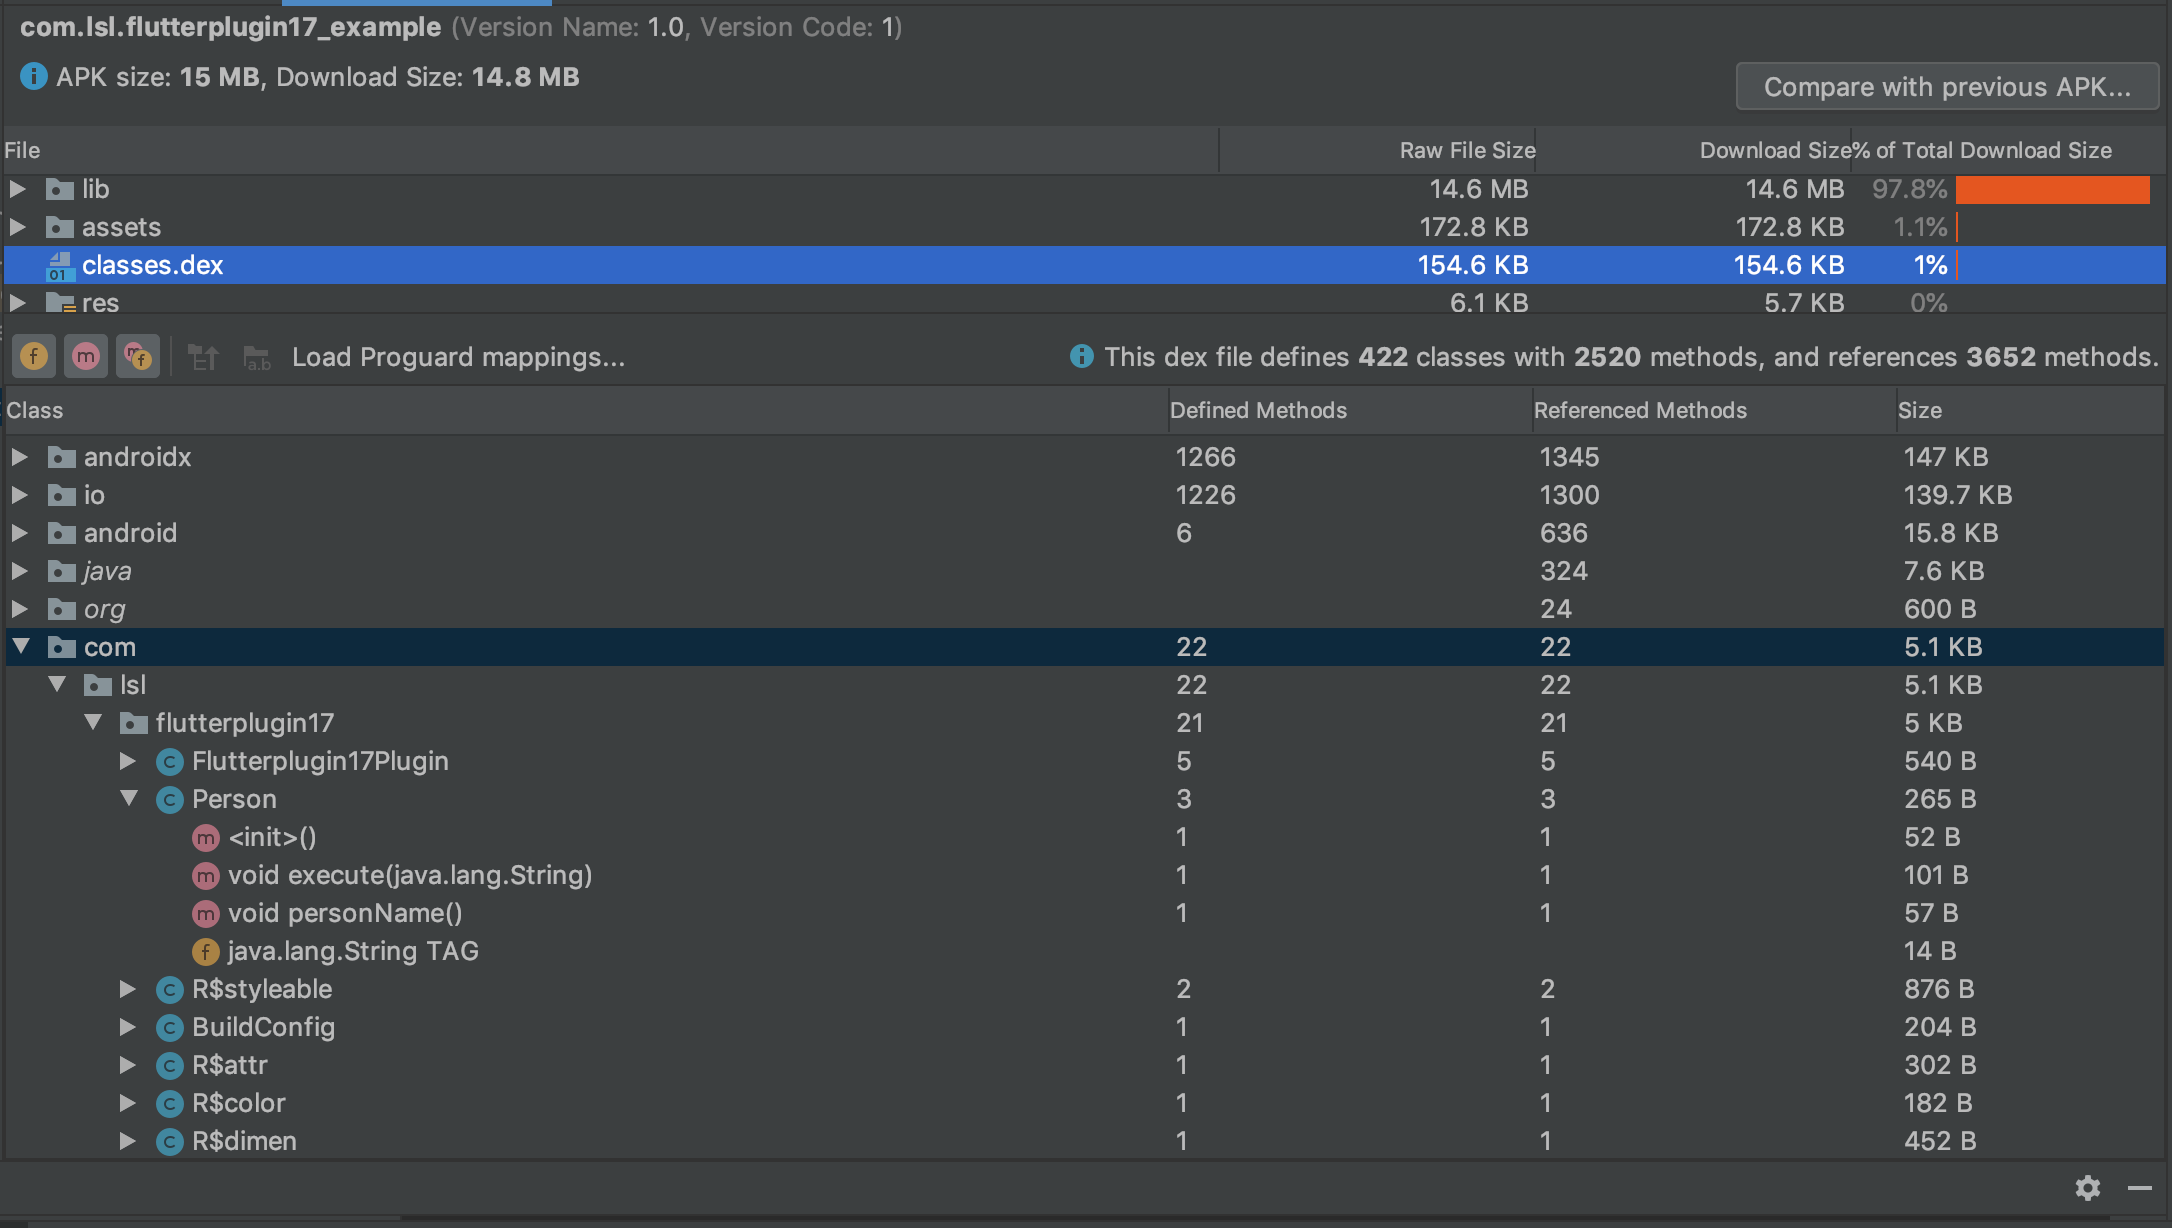
Task: Select the void personName() method row
Action: (344, 913)
